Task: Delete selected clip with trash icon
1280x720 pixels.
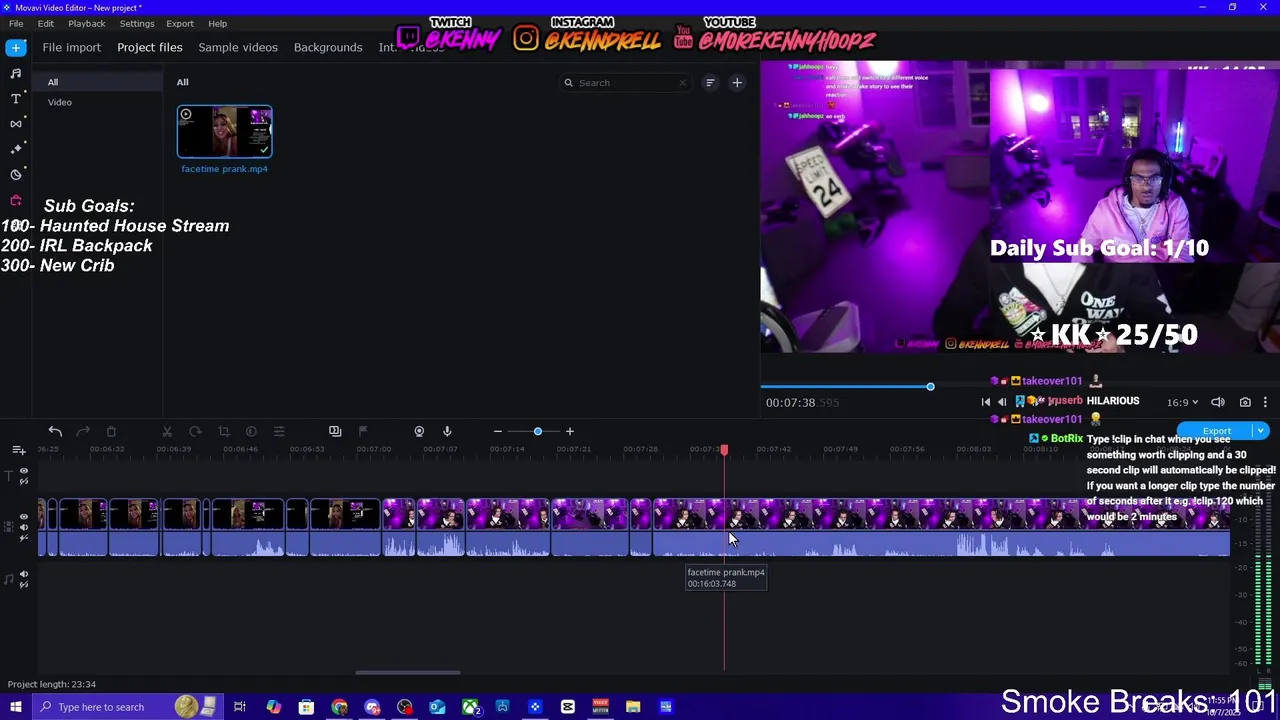Action: click(x=111, y=431)
